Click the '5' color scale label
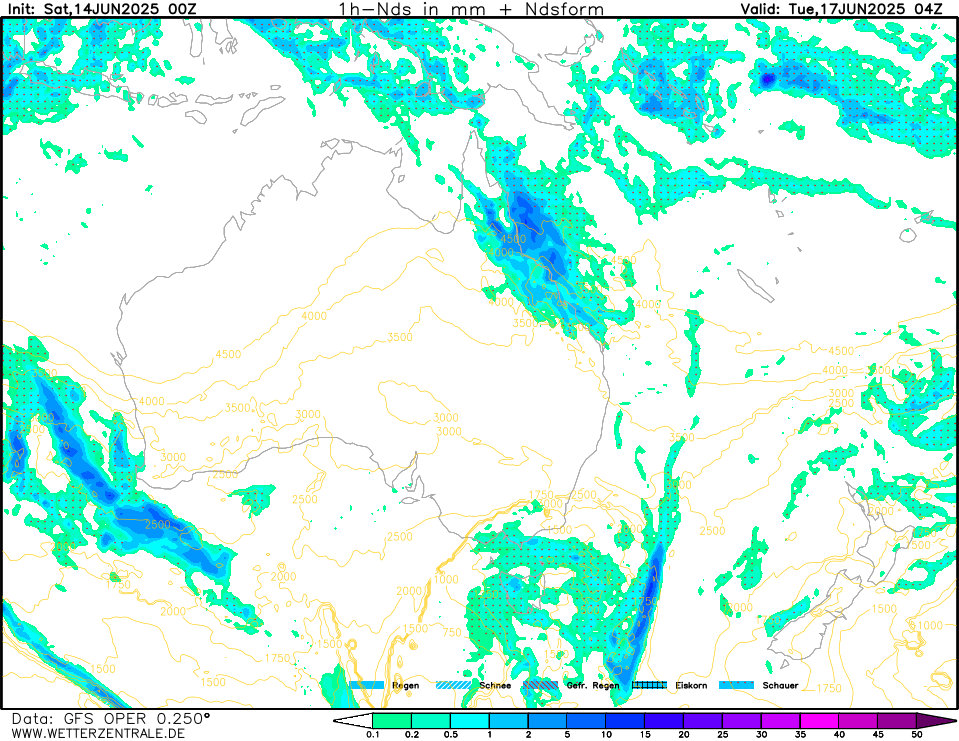The height and width of the screenshot is (741, 959). 567,734
